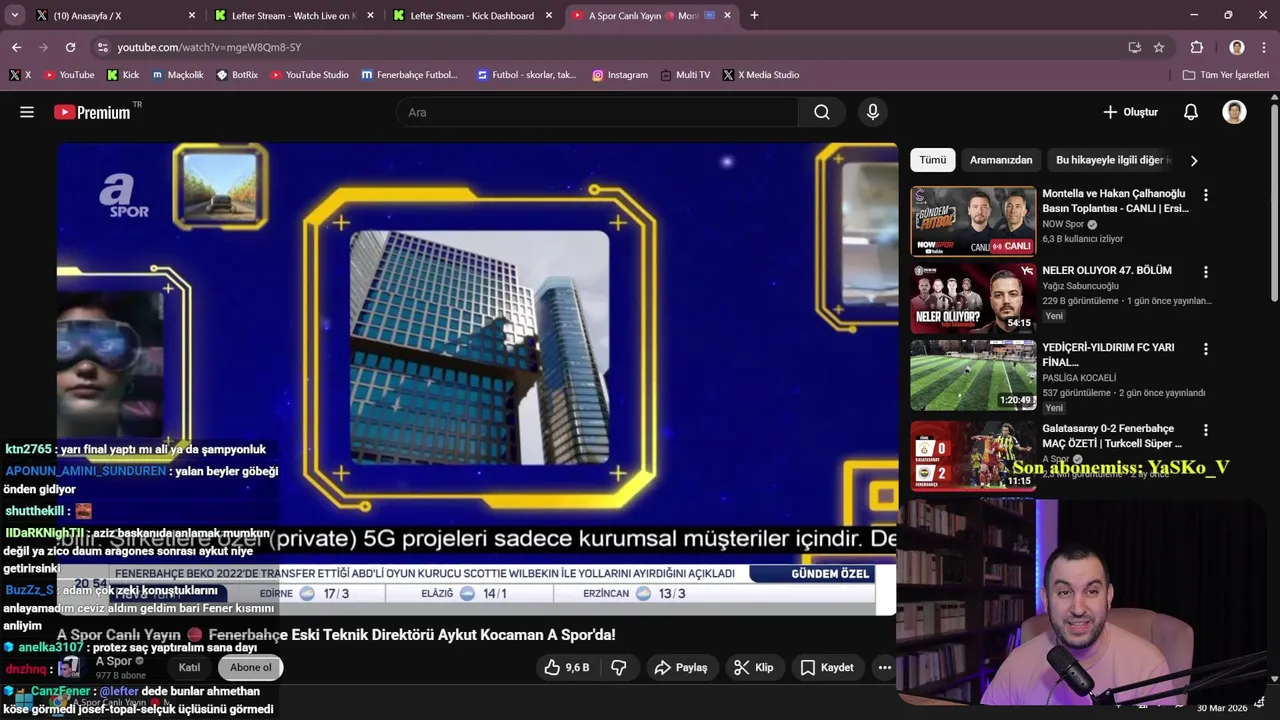Open the YouTube hamburger guide menu
Viewport: 1280px width, 720px height.
click(x=27, y=112)
